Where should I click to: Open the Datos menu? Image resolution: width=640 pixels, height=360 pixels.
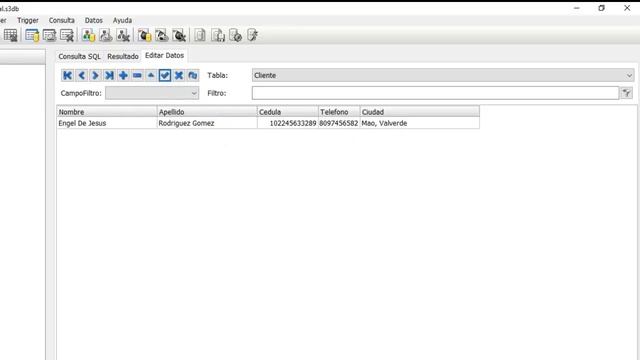(93, 20)
